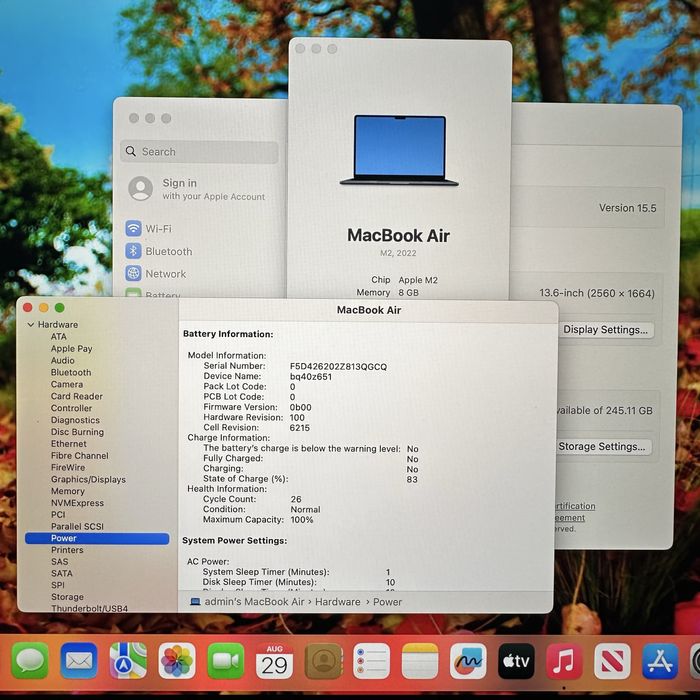Click the Apple Account avatar icon
The width and height of the screenshot is (700, 700).
[141, 188]
